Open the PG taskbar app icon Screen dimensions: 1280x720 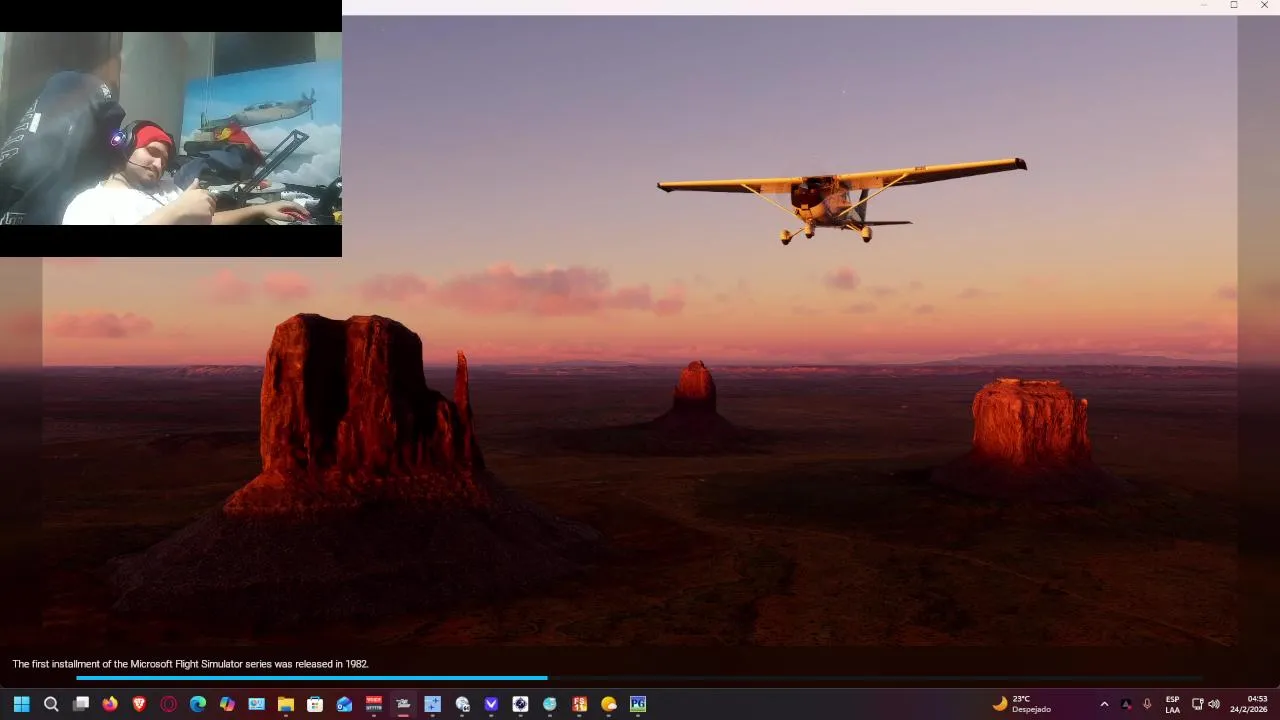(x=638, y=704)
